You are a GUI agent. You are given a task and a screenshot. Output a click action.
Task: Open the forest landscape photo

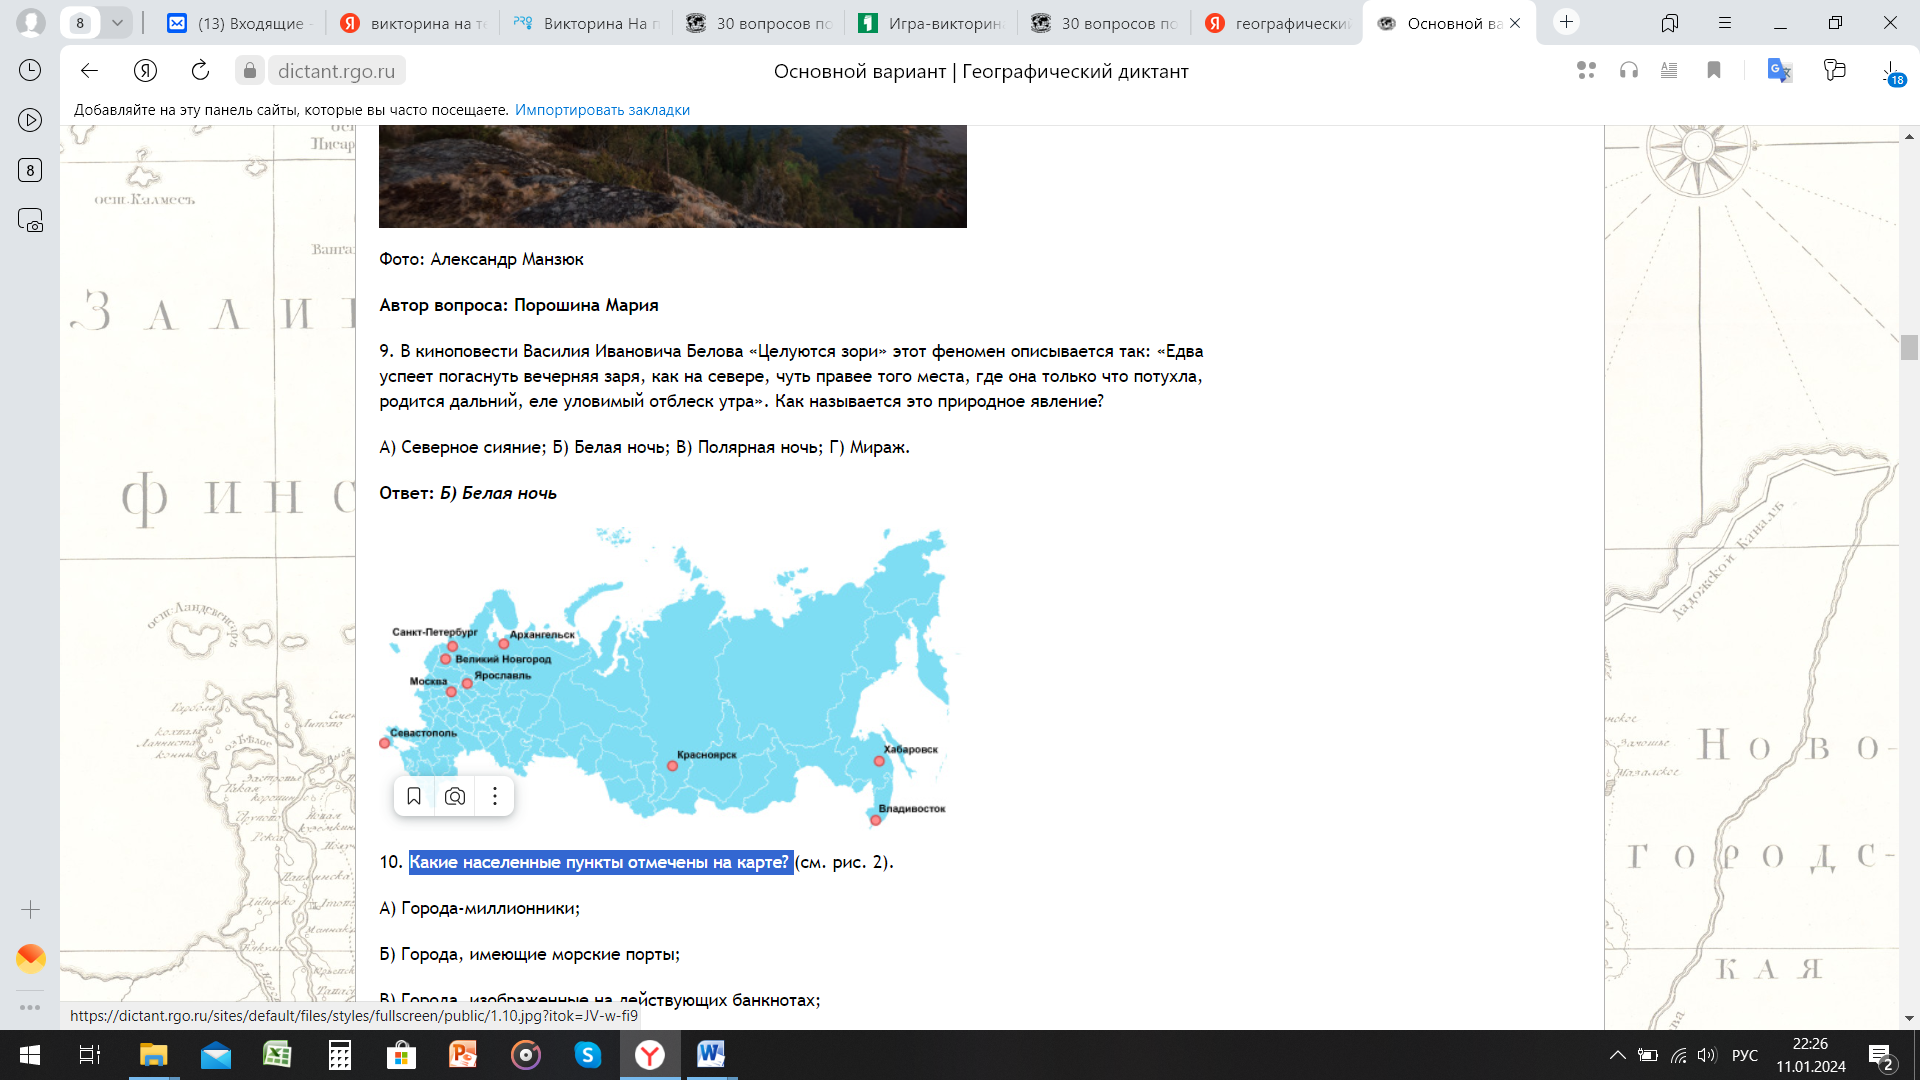tap(672, 176)
